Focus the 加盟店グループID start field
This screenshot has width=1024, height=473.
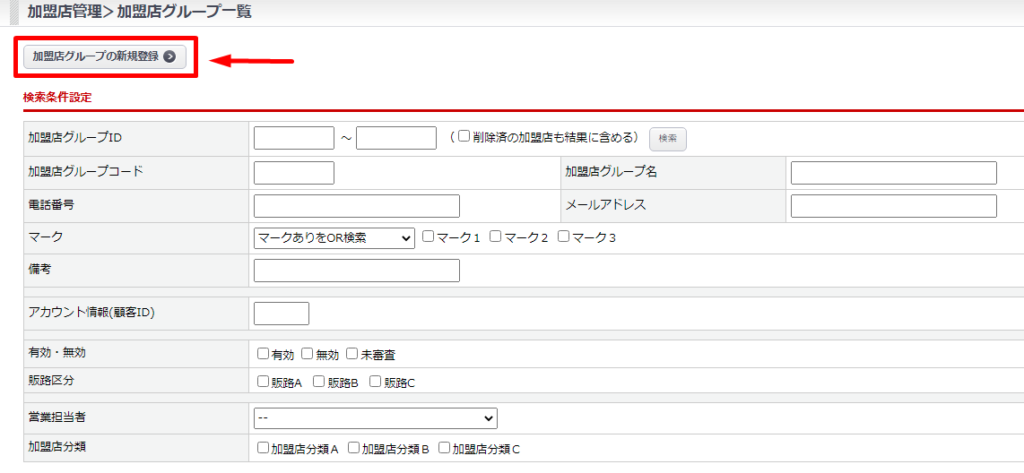click(x=294, y=138)
